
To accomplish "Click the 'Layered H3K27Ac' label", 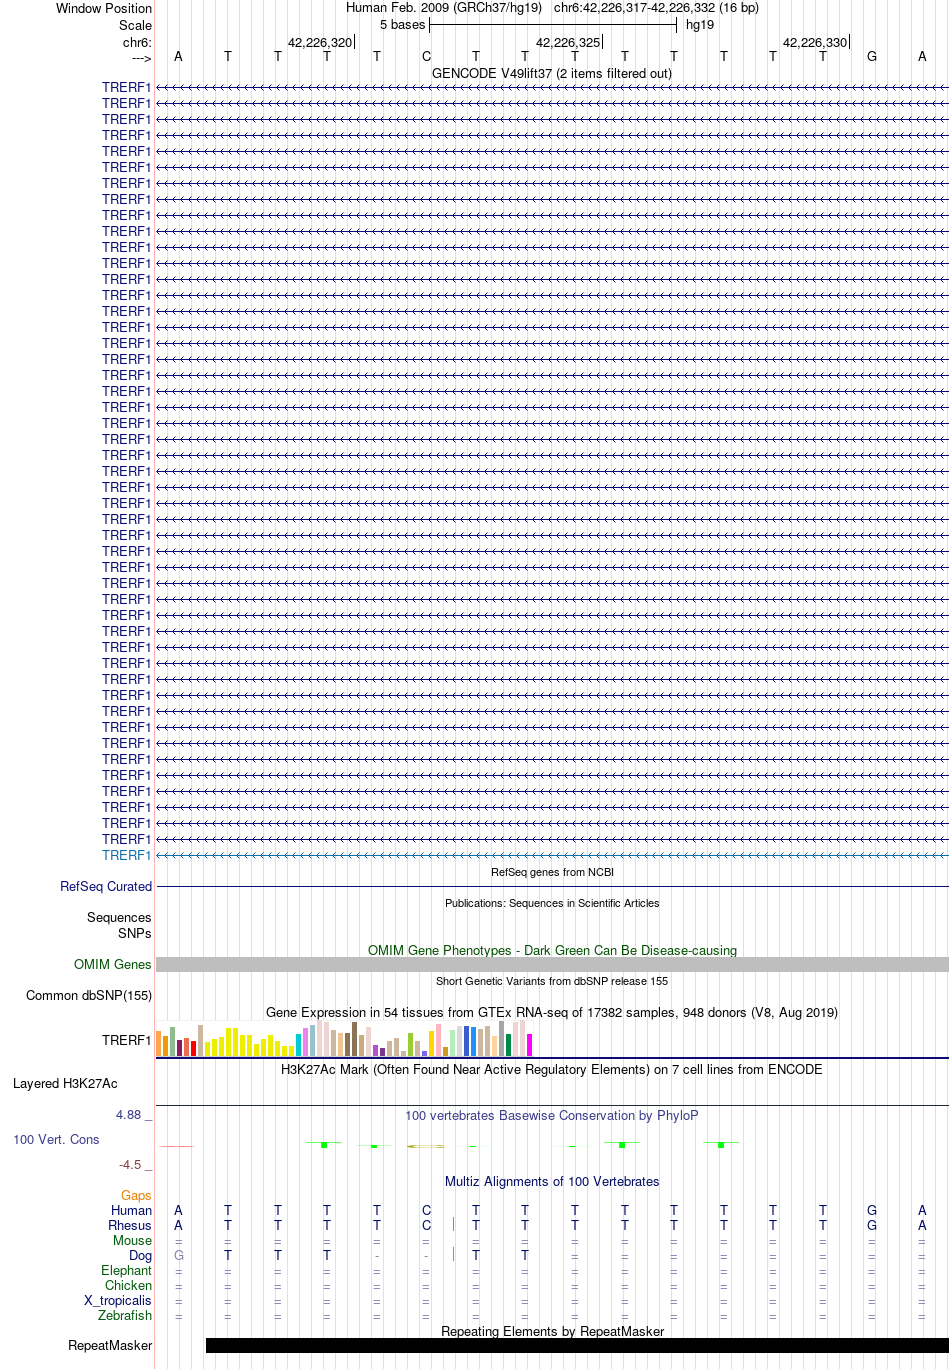I will [x=65, y=1083].
